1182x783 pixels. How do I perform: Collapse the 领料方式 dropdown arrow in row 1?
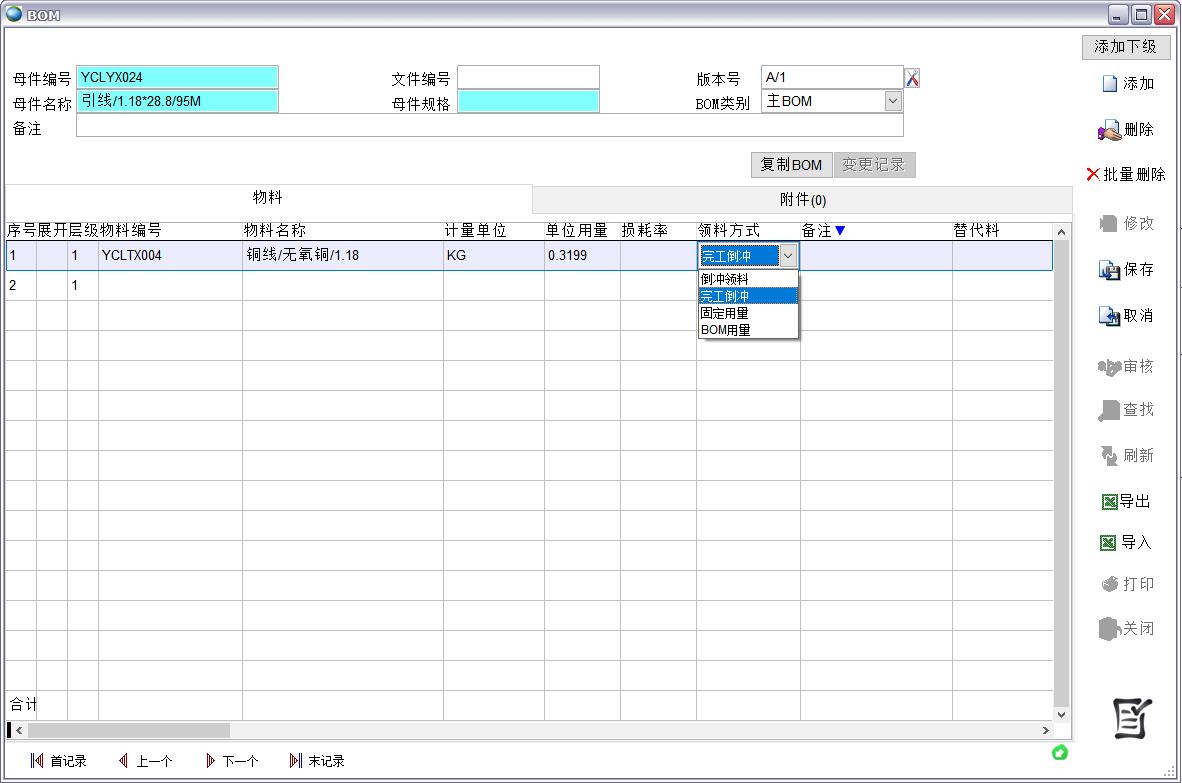tap(788, 256)
